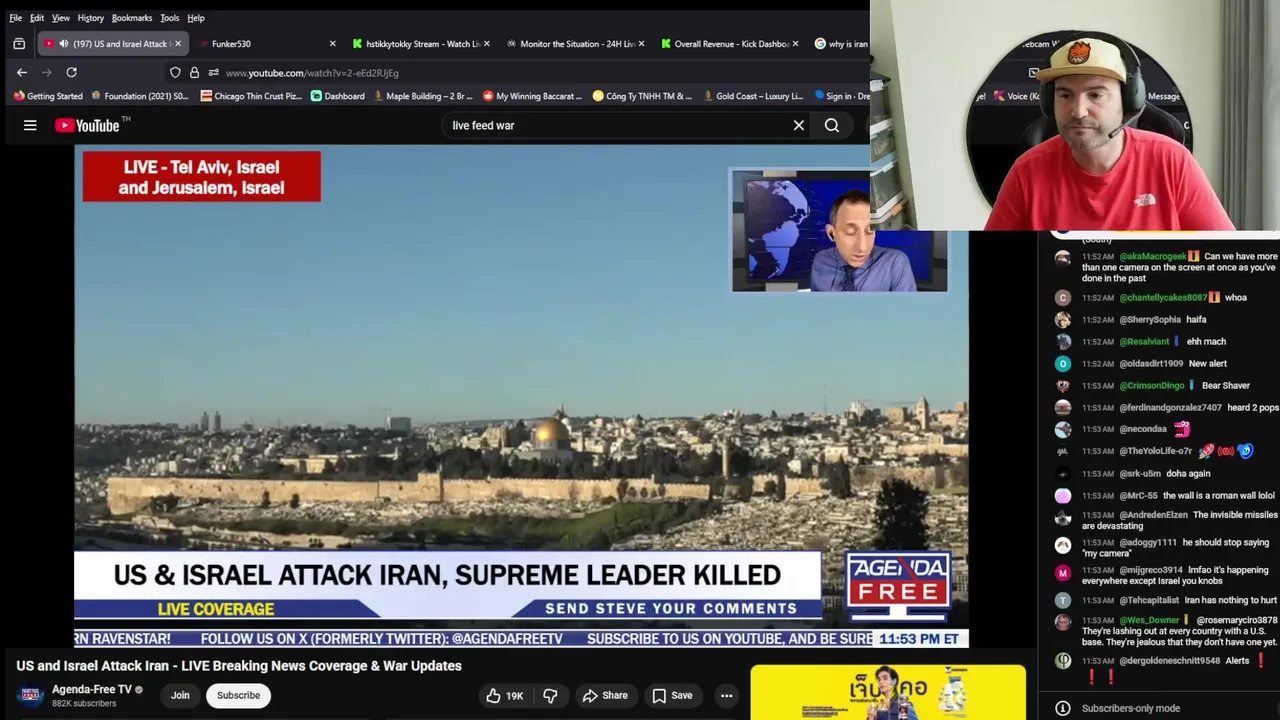Close the hstikkytokky Stream tab
This screenshot has width=1280, height=720.
tap(486, 44)
